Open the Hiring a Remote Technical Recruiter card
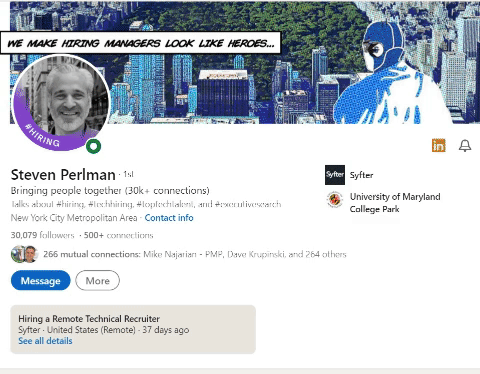 point(133,329)
